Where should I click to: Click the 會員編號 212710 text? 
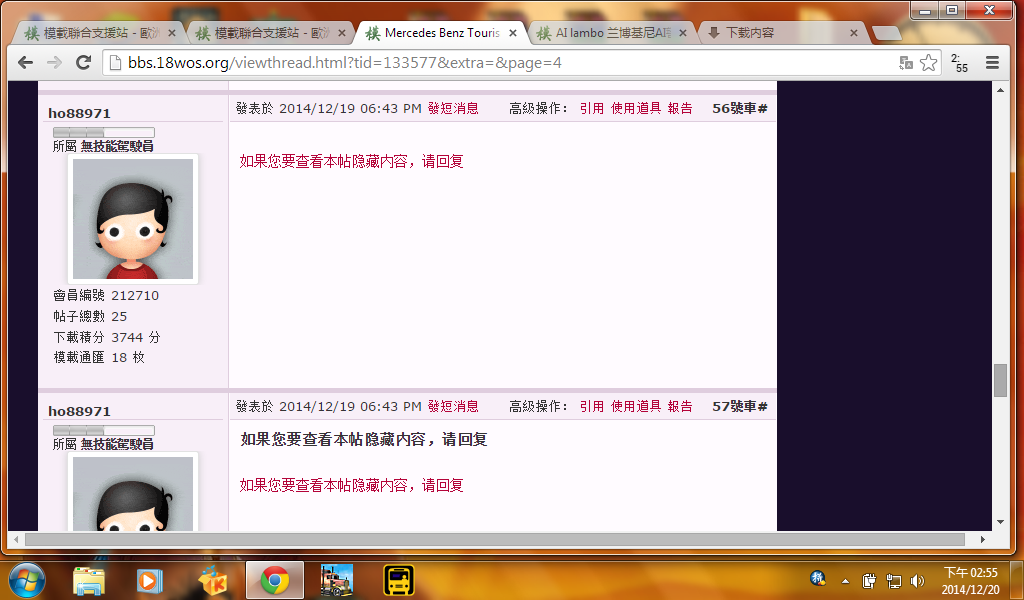106,296
